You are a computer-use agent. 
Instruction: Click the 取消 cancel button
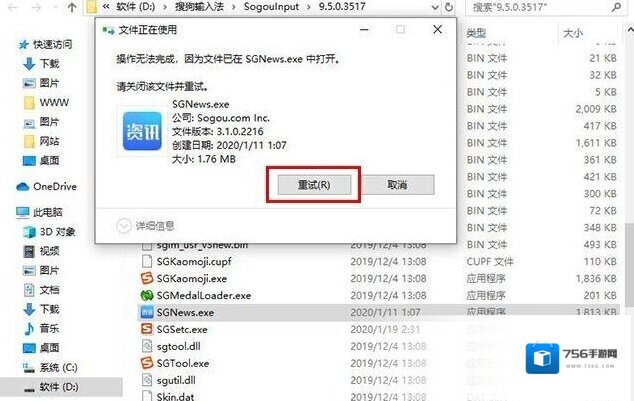(x=397, y=185)
